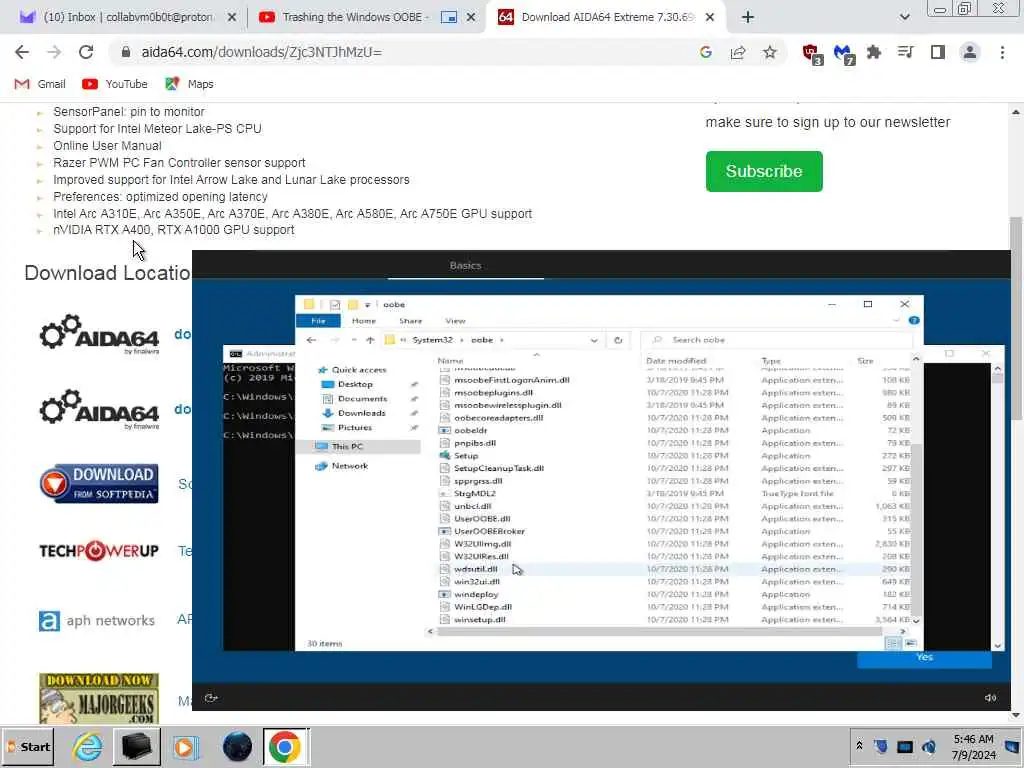Open the Google icon in address bar

pyautogui.click(x=705, y=52)
